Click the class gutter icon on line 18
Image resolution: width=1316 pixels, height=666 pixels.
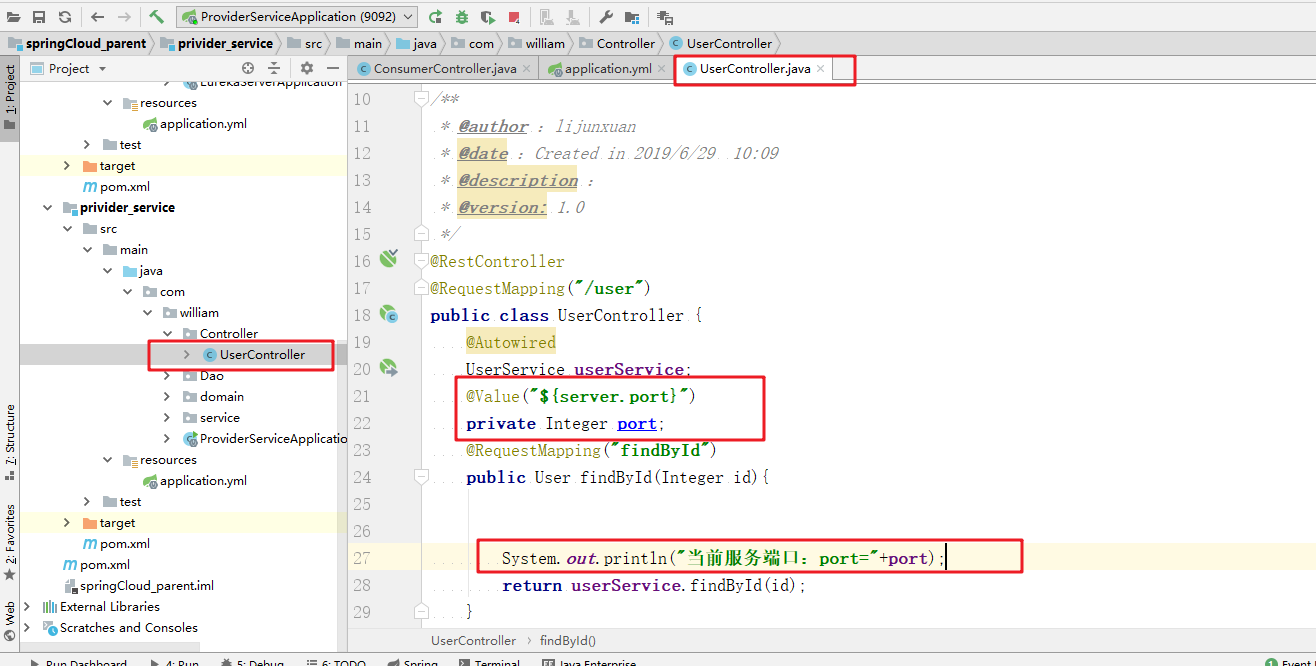[388, 314]
